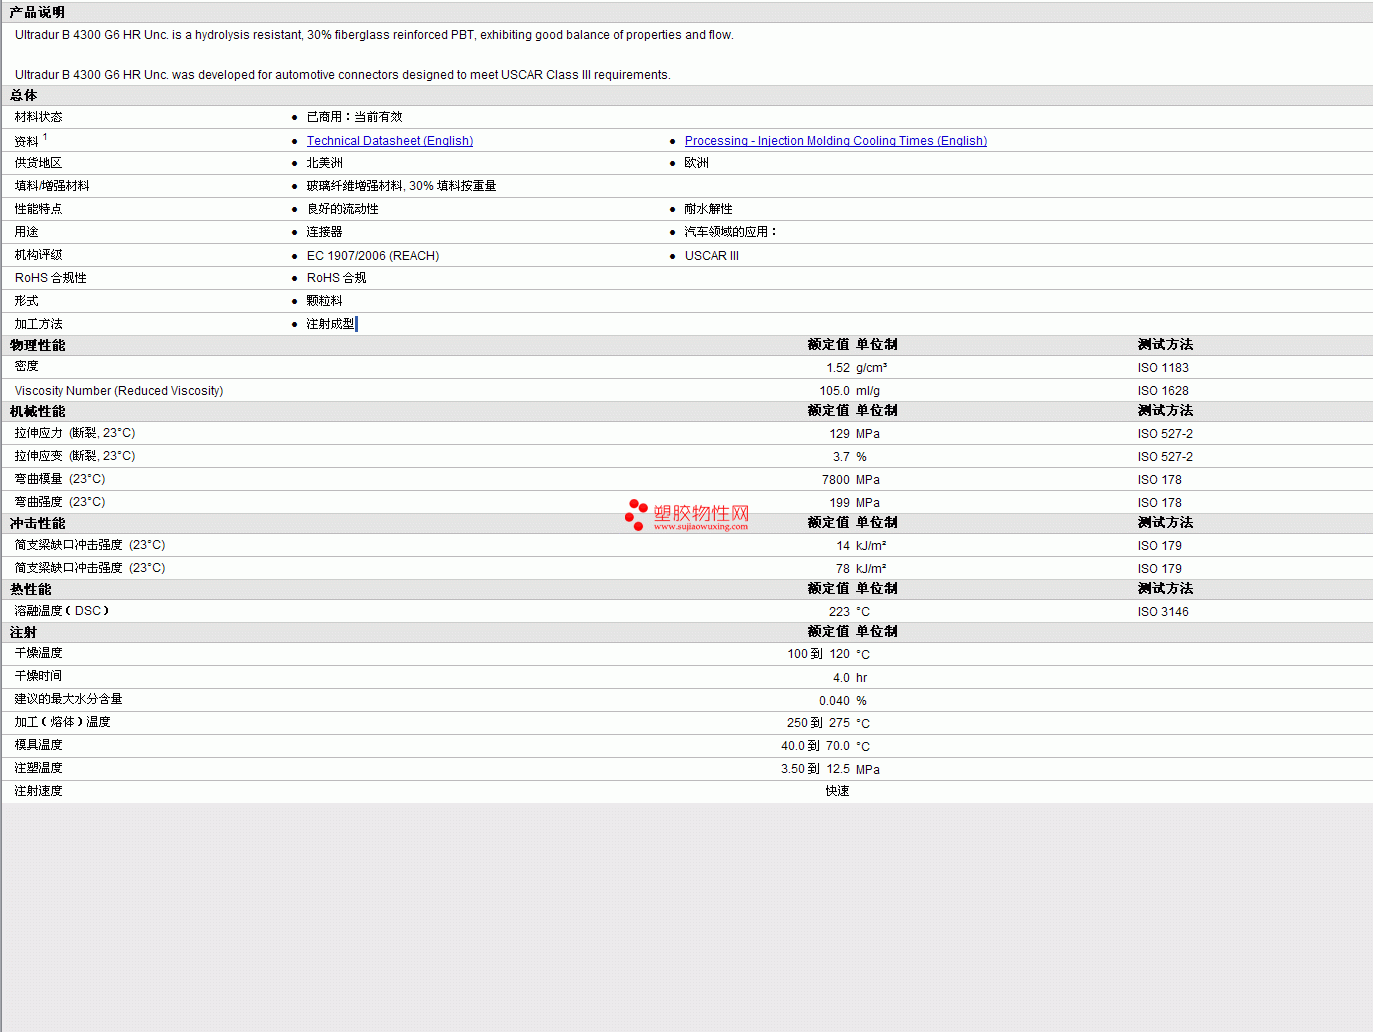This screenshot has height=1032, width=1373.
Task: Select the 性能特点 row label
Action: pos(38,209)
